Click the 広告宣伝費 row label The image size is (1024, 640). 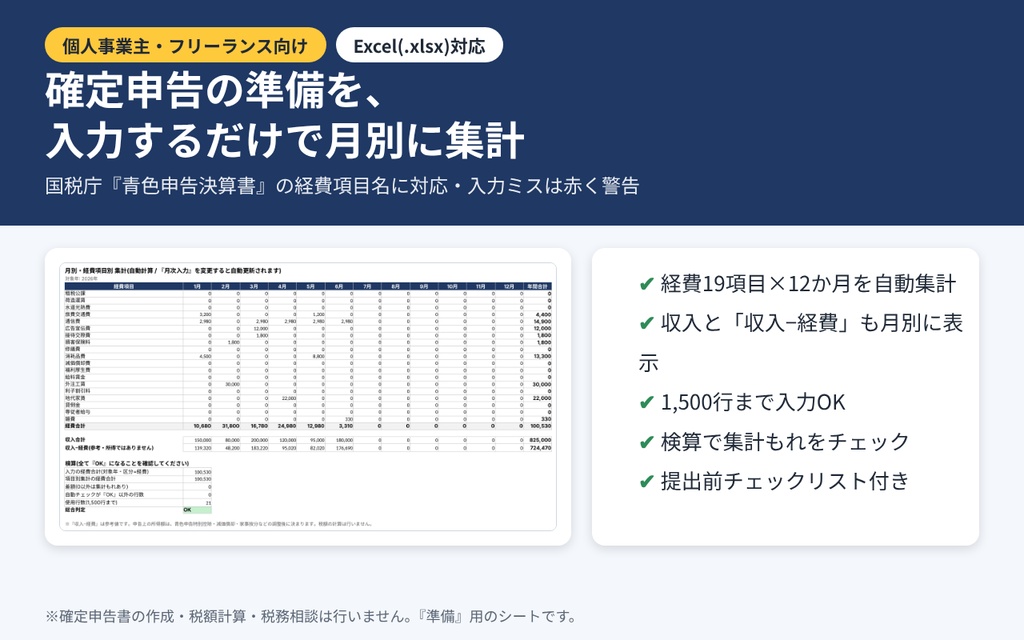77,328
